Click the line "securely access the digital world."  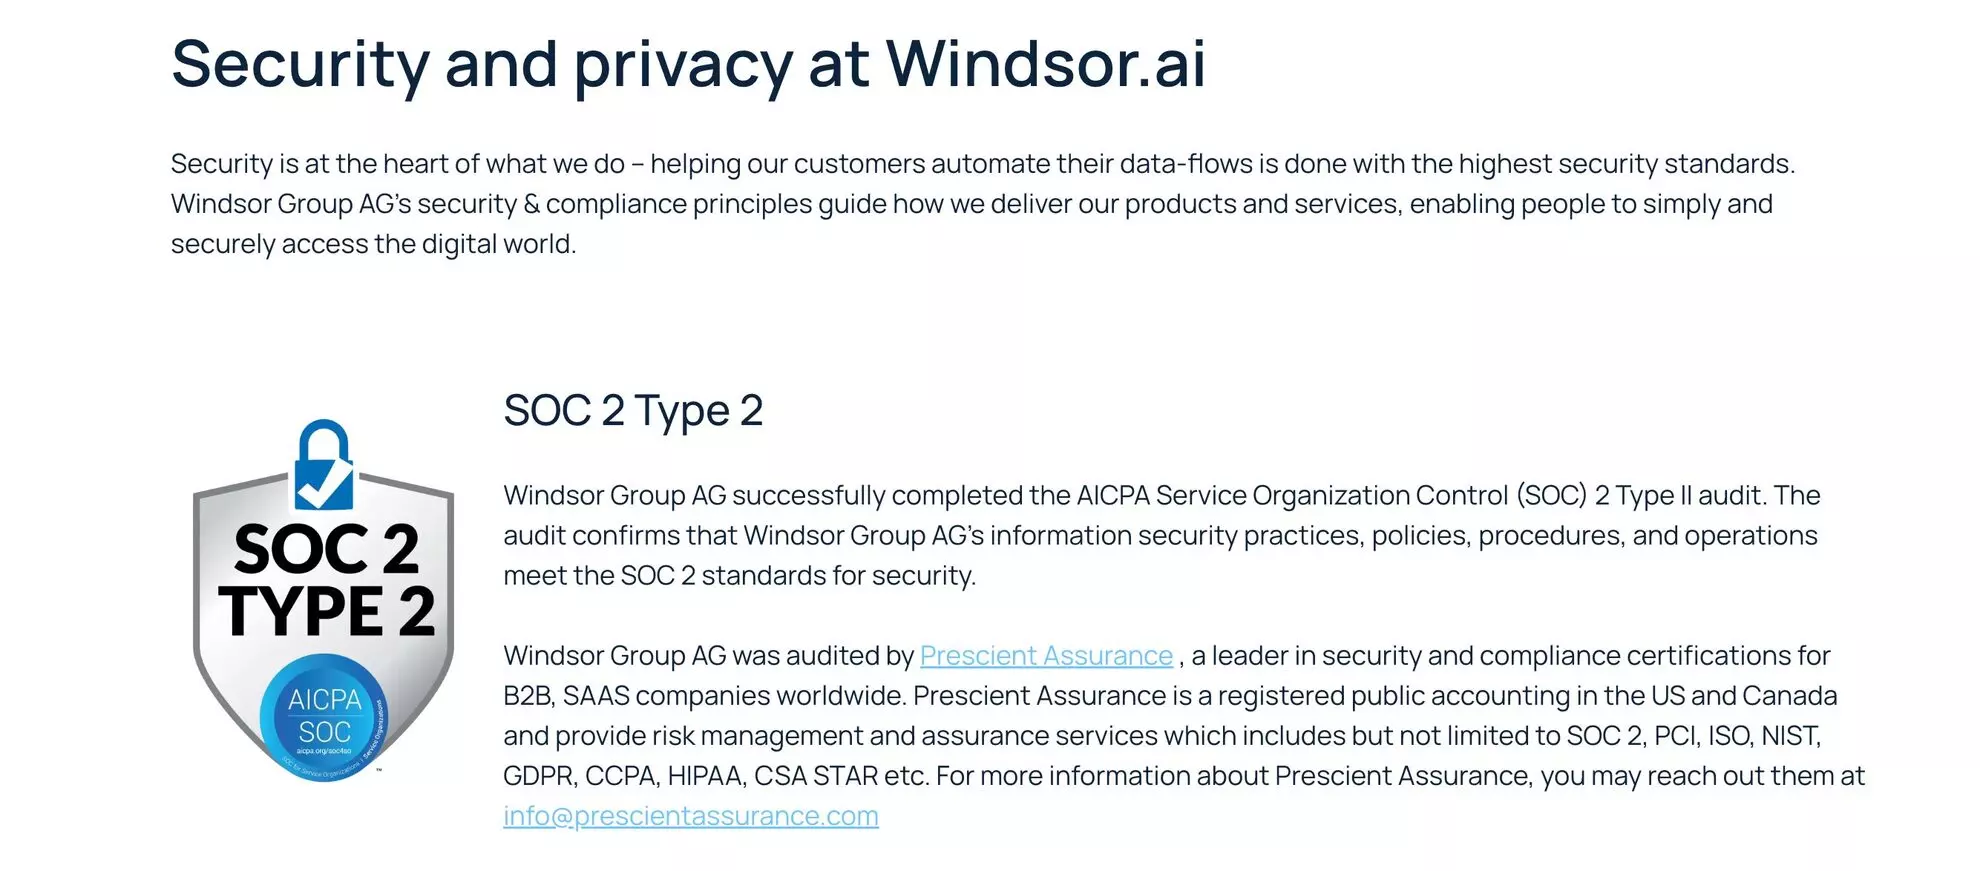(373, 244)
